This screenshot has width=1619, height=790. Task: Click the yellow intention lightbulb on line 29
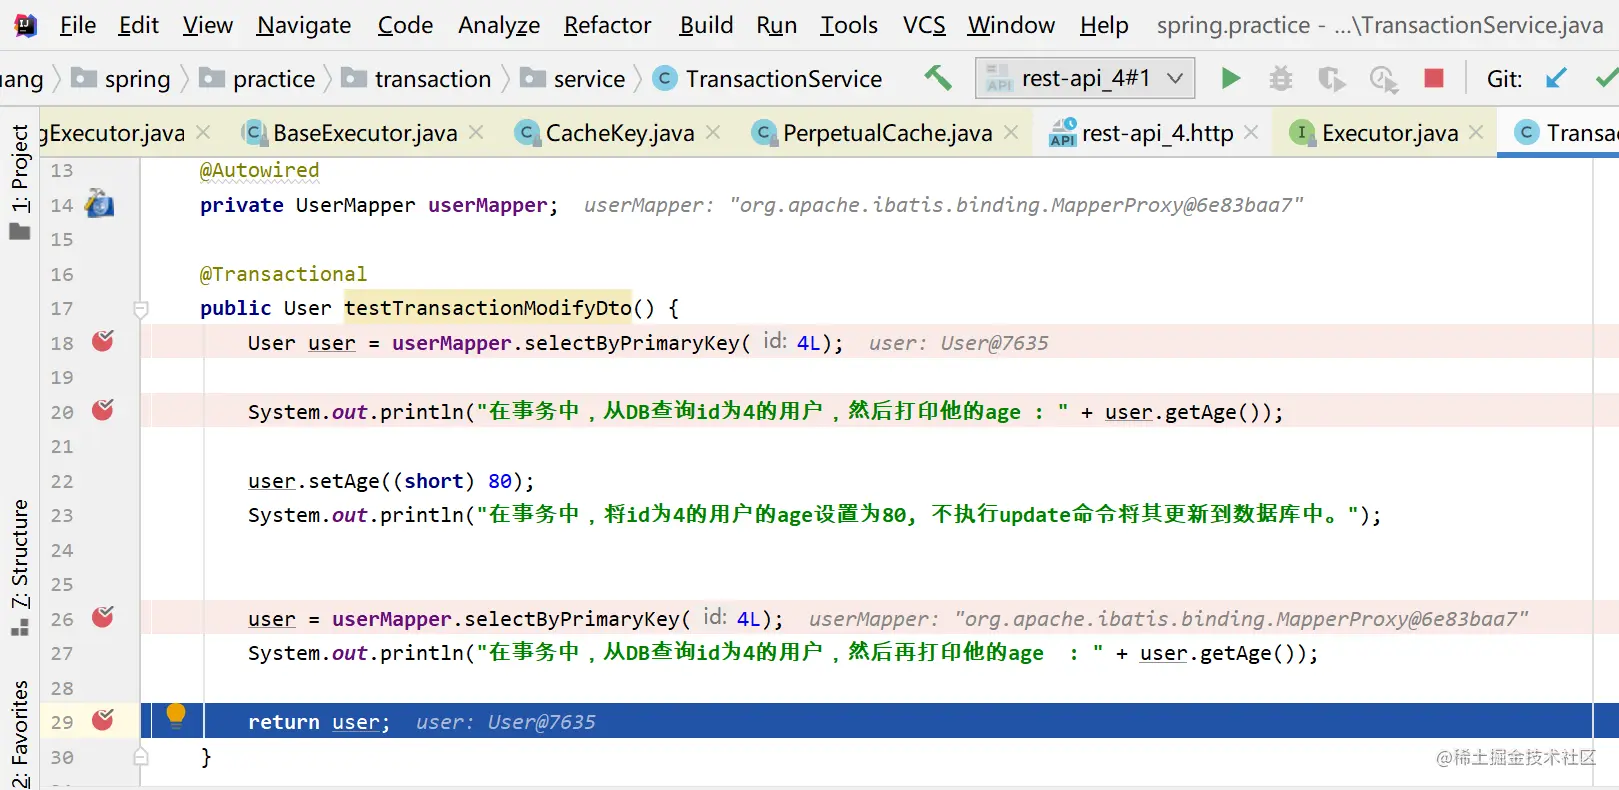[x=176, y=715]
